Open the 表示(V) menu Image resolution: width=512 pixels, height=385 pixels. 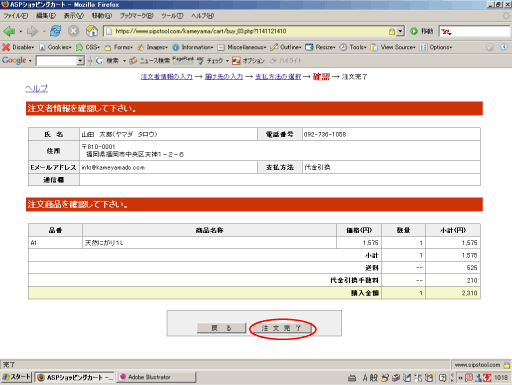(74, 16)
